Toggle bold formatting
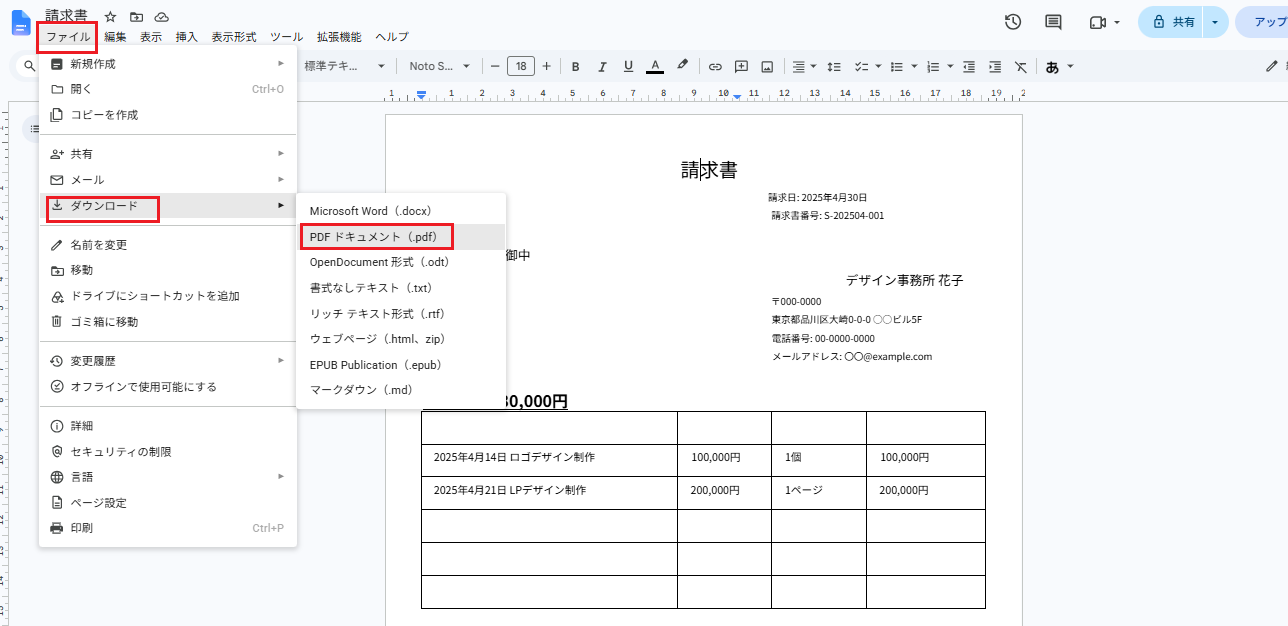The image size is (1288, 626). point(576,67)
